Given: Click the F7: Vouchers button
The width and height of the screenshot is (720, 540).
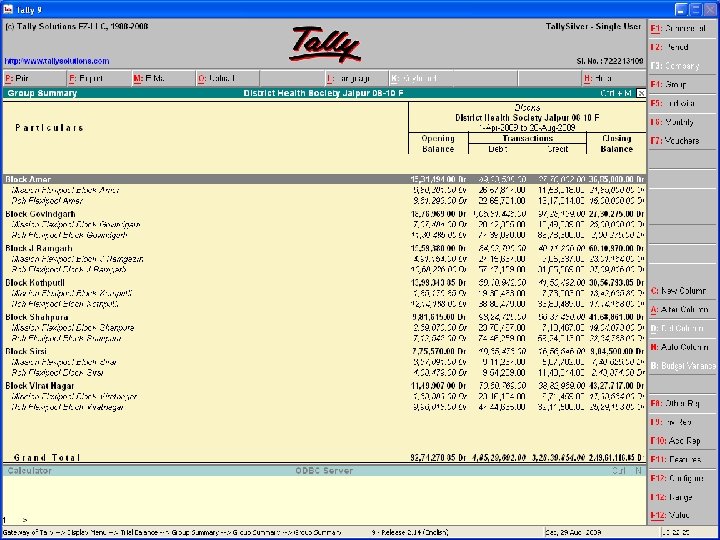Looking at the screenshot, I should click(x=683, y=141).
